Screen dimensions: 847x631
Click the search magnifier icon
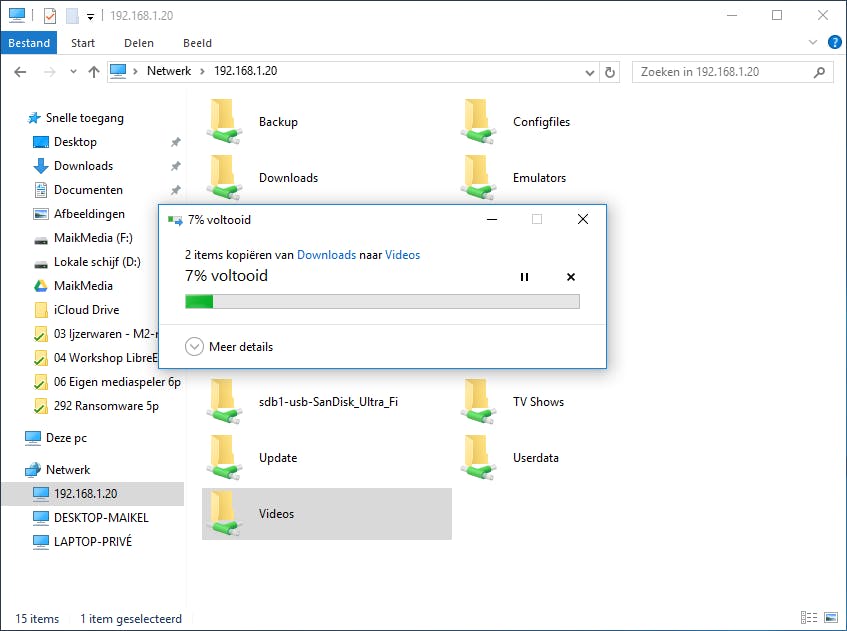pos(819,72)
